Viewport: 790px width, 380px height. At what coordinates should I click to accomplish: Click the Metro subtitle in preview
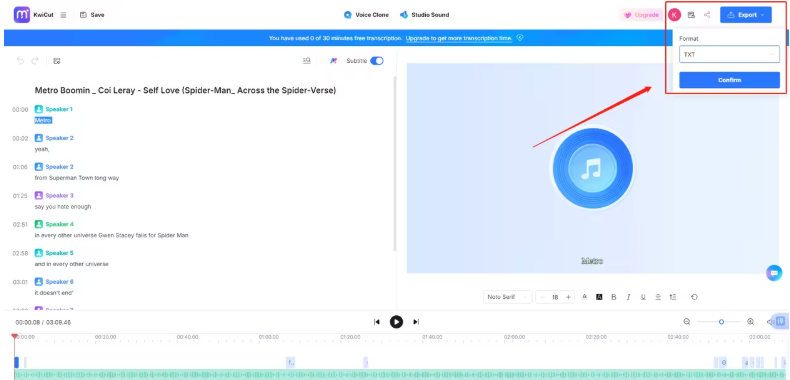(x=592, y=261)
